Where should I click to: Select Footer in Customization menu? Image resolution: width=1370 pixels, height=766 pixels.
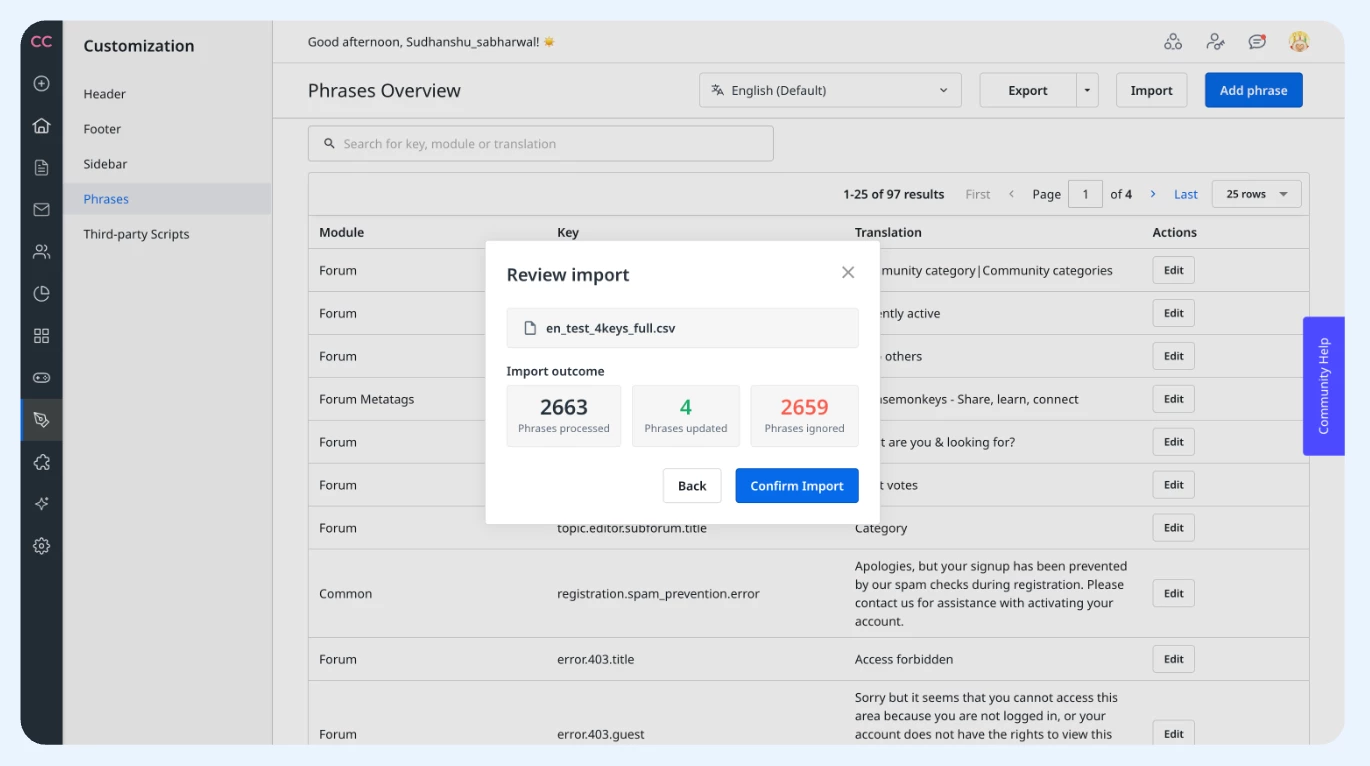pyautogui.click(x=102, y=129)
